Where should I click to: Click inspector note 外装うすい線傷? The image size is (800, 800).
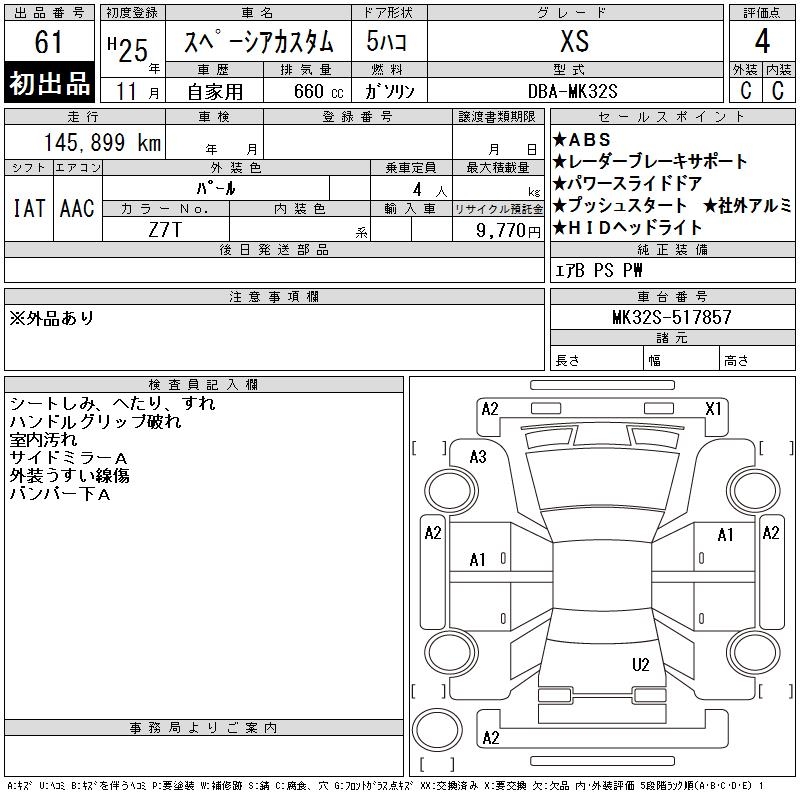[69, 476]
